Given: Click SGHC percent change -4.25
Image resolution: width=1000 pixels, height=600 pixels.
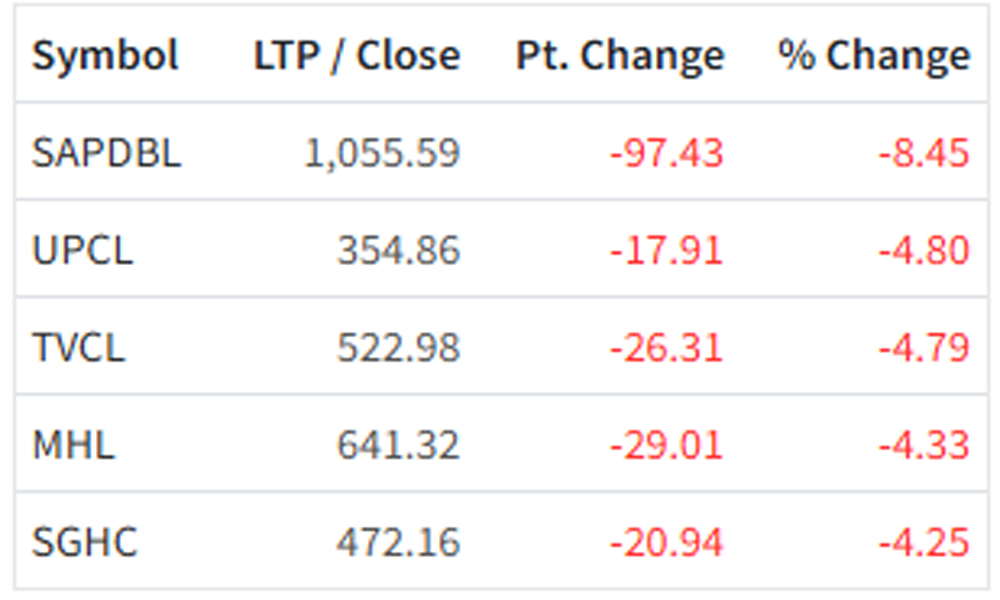Looking at the screenshot, I should click(924, 543).
